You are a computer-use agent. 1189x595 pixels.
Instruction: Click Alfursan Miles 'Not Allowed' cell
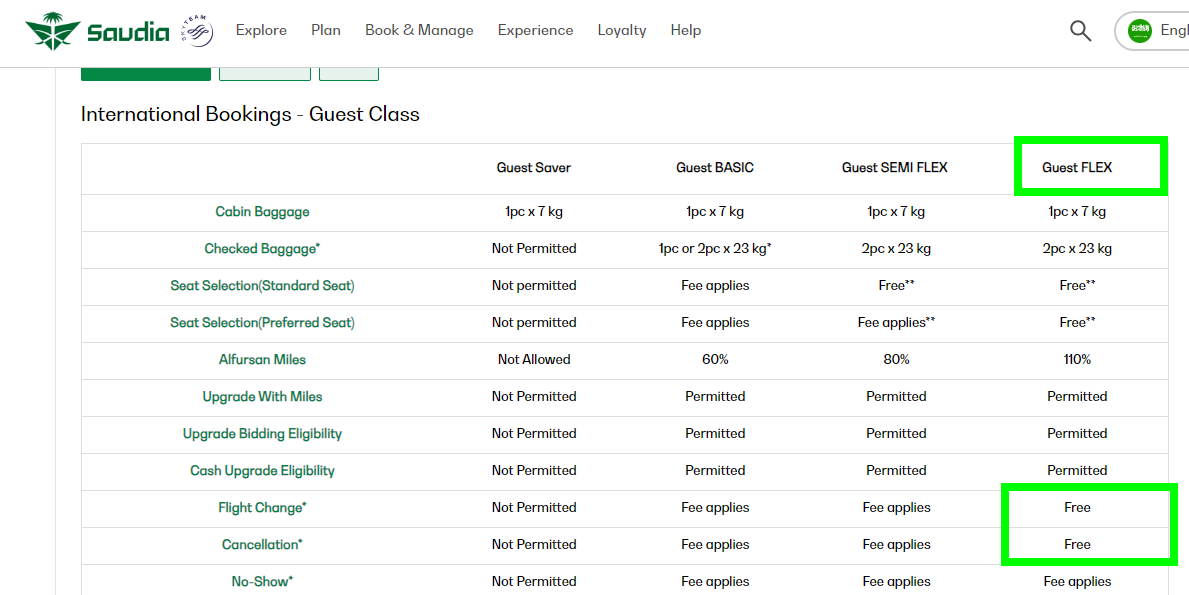[x=534, y=360]
